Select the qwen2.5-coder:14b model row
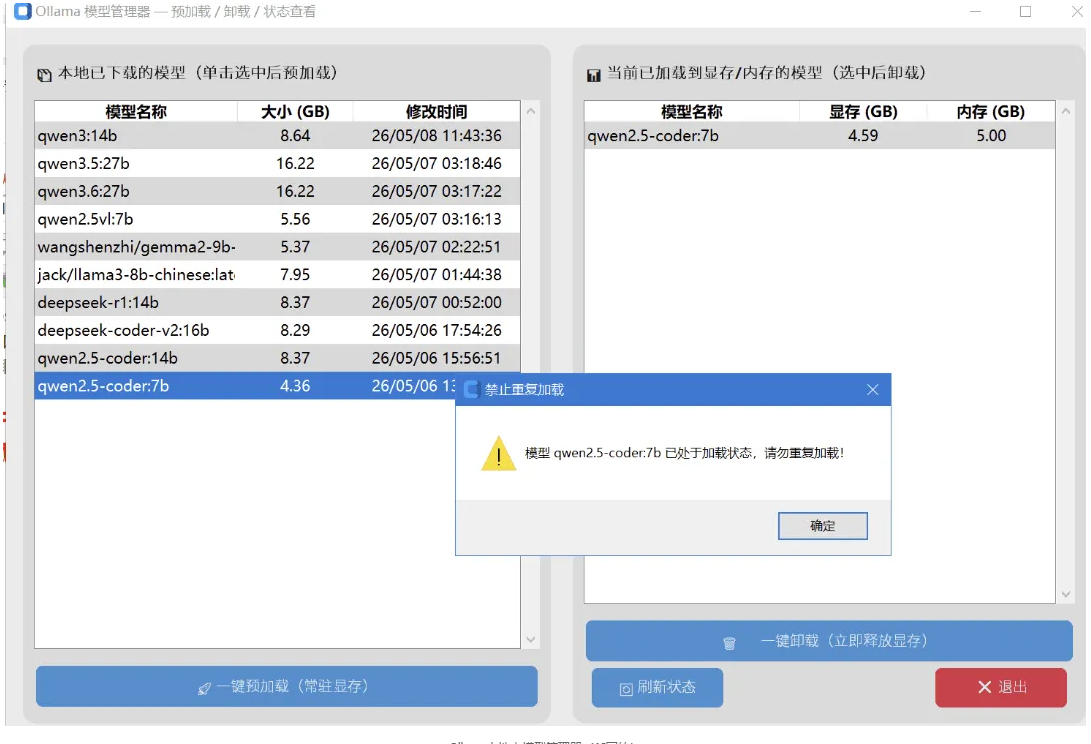The height and width of the screenshot is (744, 1091). pyautogui.click(x=277, y=358)
